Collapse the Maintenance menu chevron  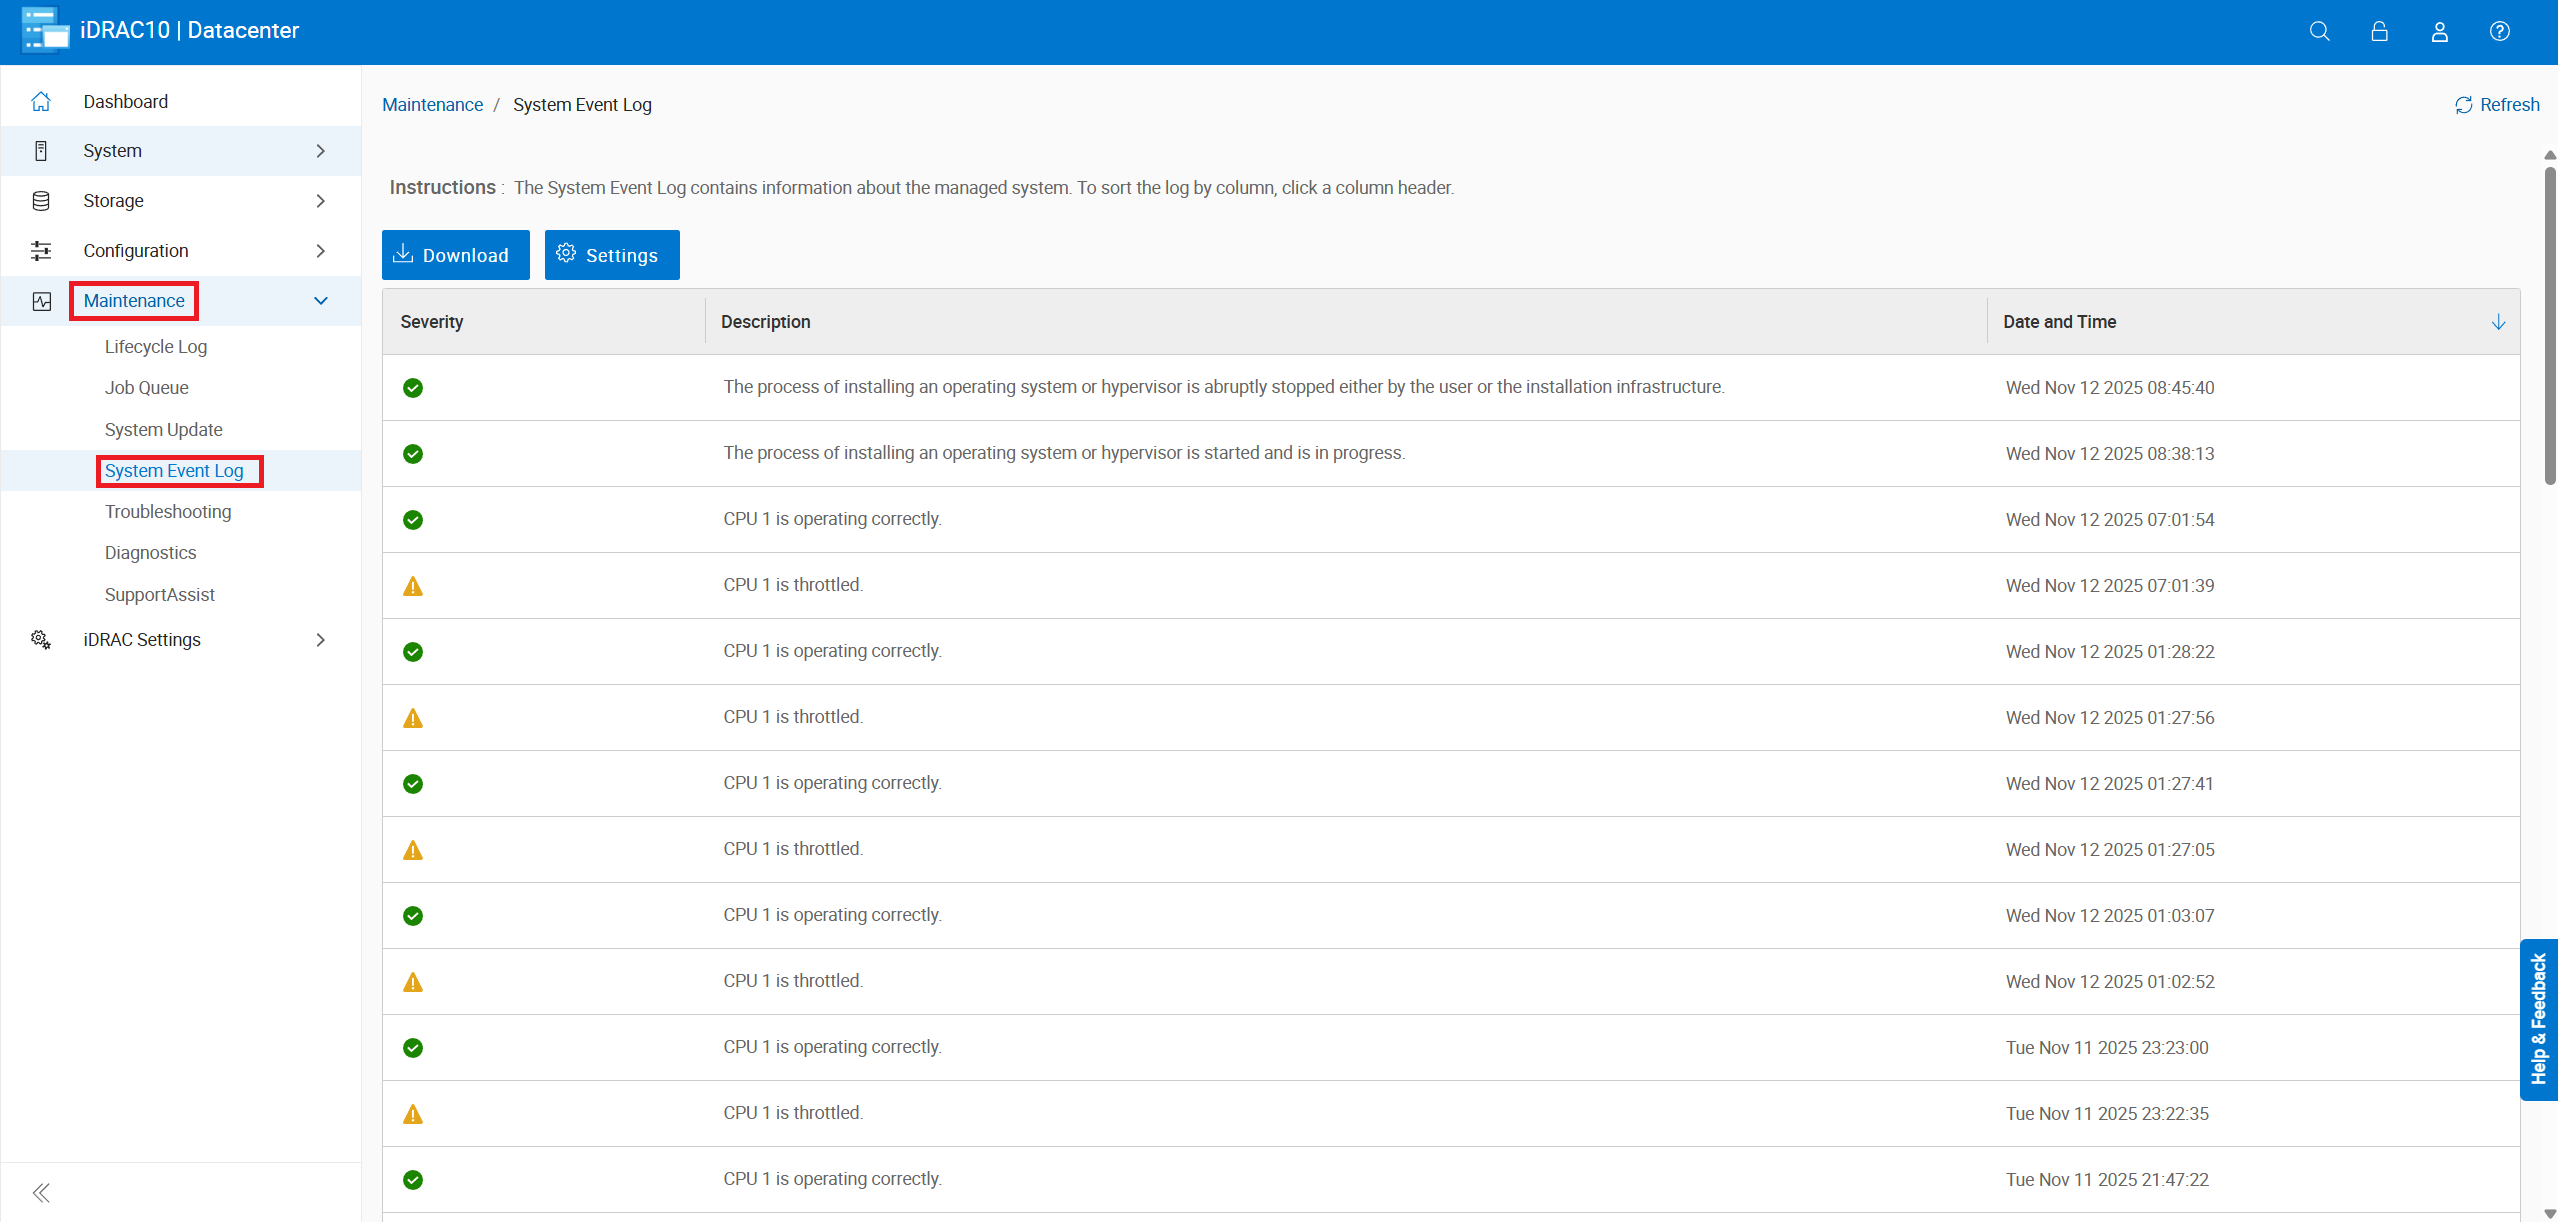click(320, 301)
